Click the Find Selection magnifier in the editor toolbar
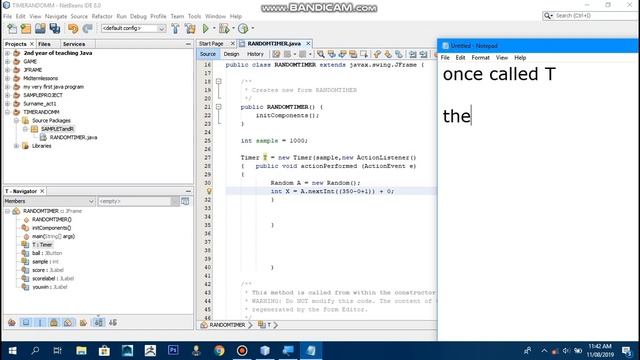 (x=321, y=54)
